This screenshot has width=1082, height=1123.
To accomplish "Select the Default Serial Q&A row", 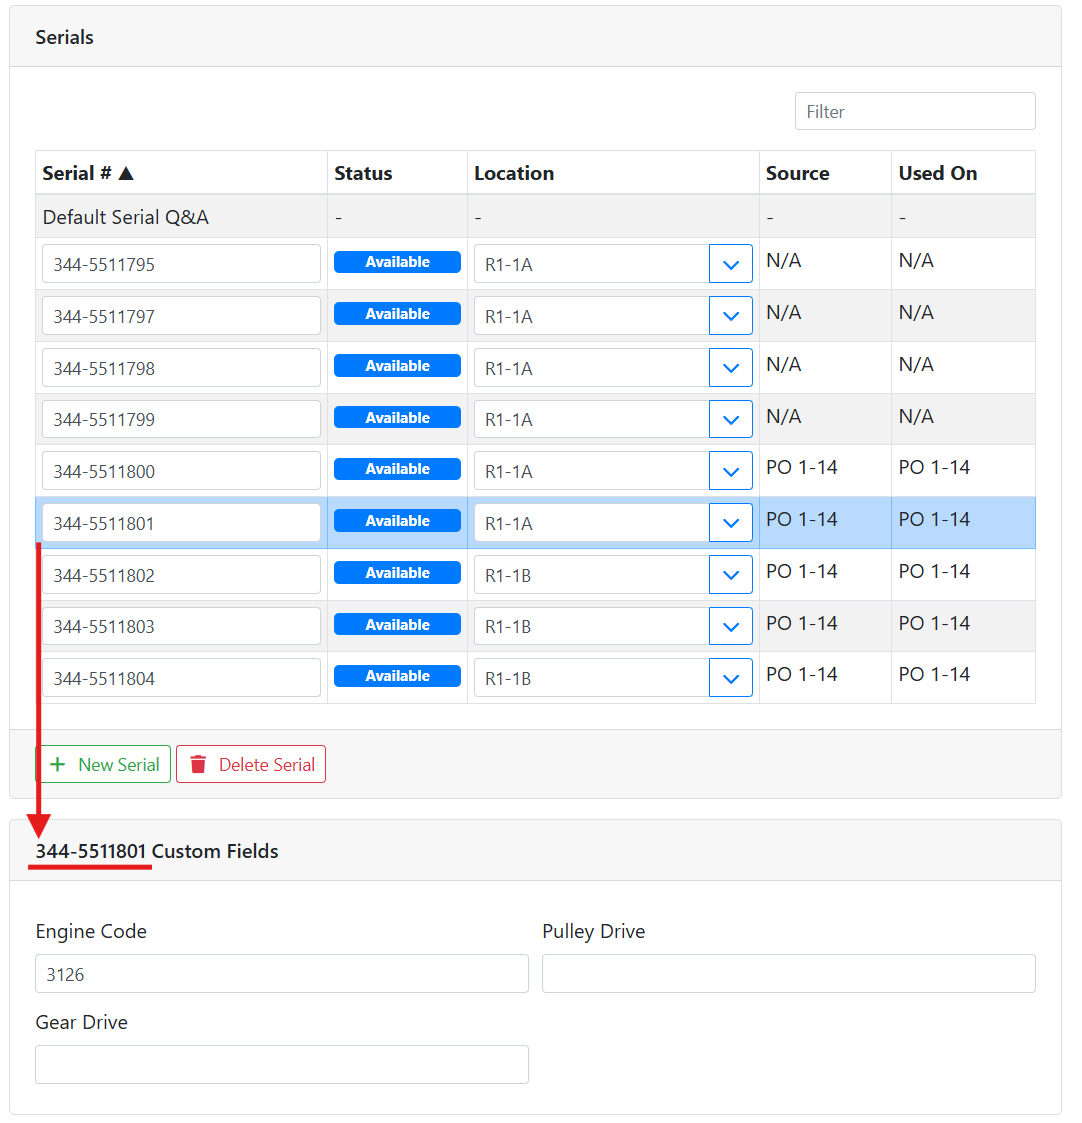I will tap(126, 217).
